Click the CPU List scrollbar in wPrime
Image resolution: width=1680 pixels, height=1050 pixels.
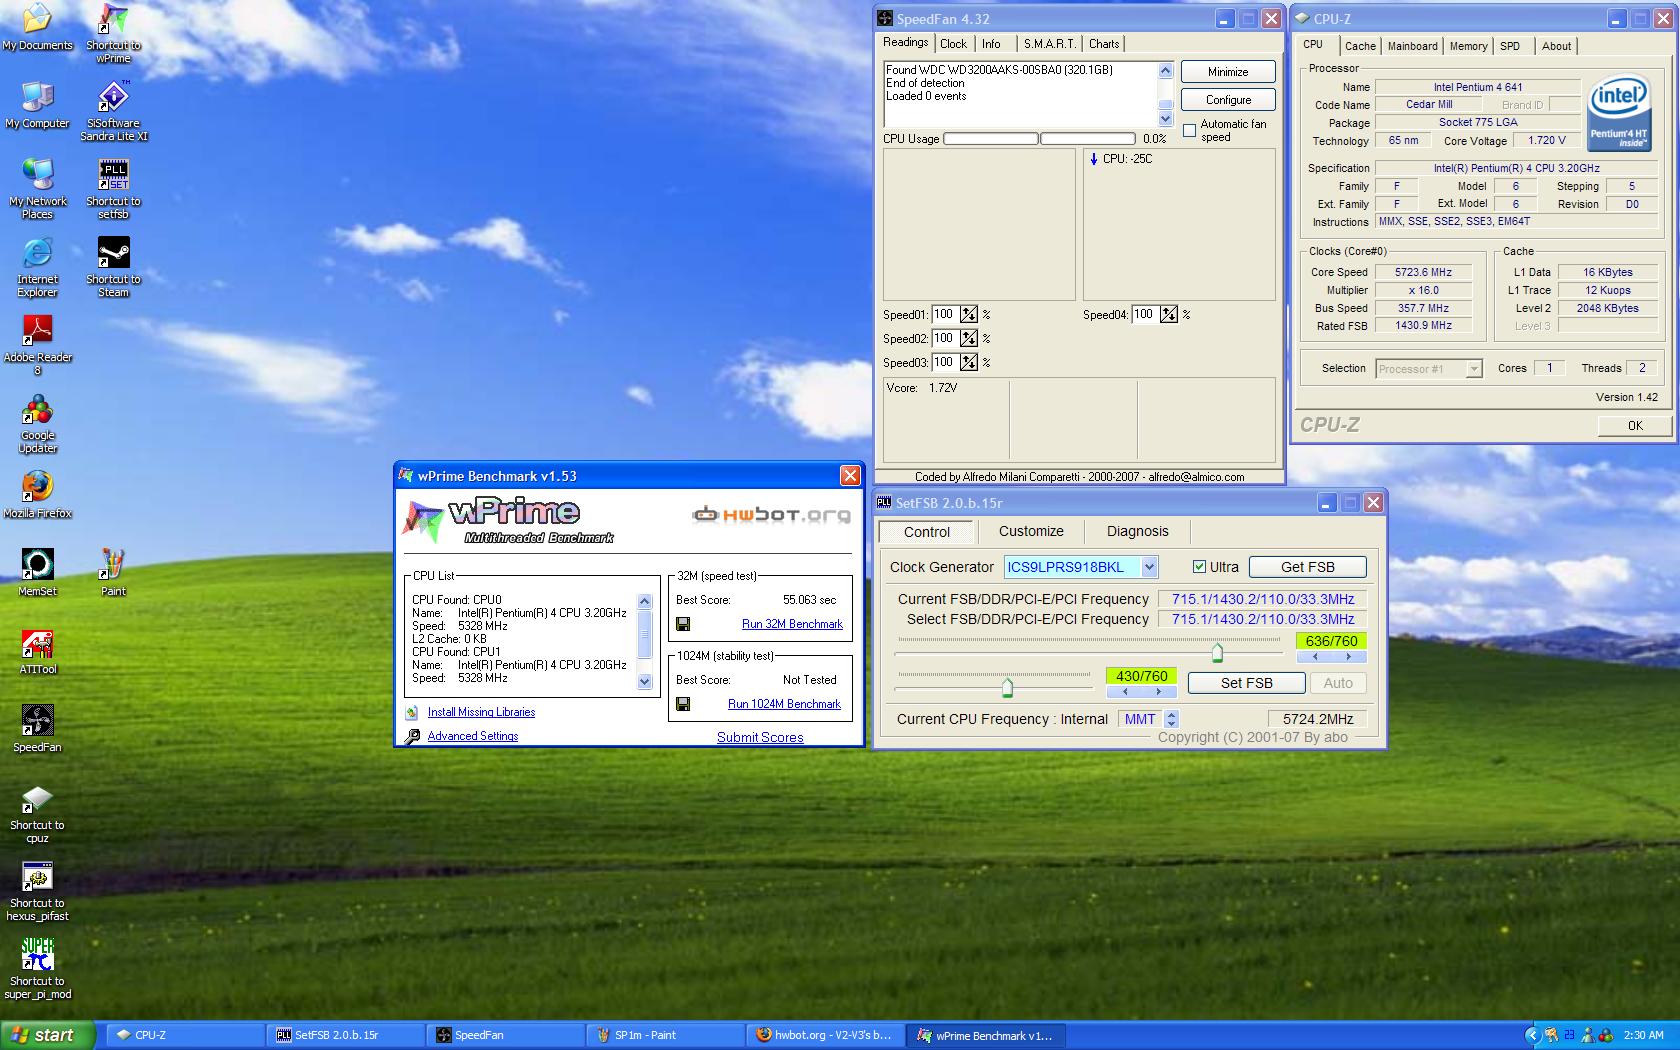[x=645, y=641]
